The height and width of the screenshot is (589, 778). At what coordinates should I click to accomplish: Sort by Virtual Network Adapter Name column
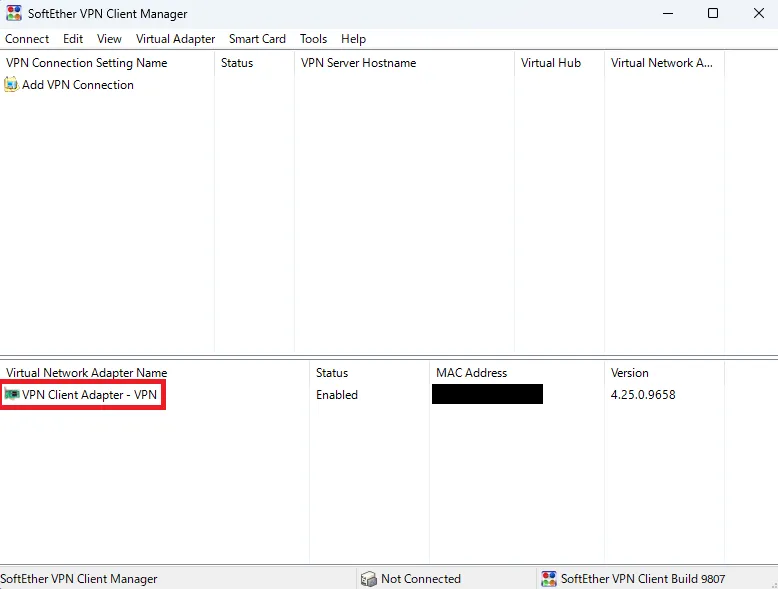click(x=155, y=373)
